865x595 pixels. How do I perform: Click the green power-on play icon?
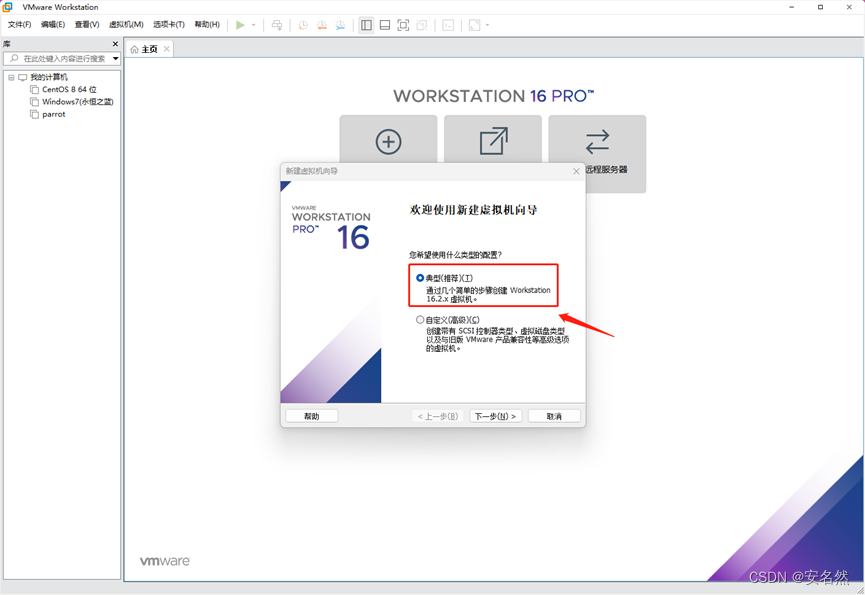click(240, 25)
